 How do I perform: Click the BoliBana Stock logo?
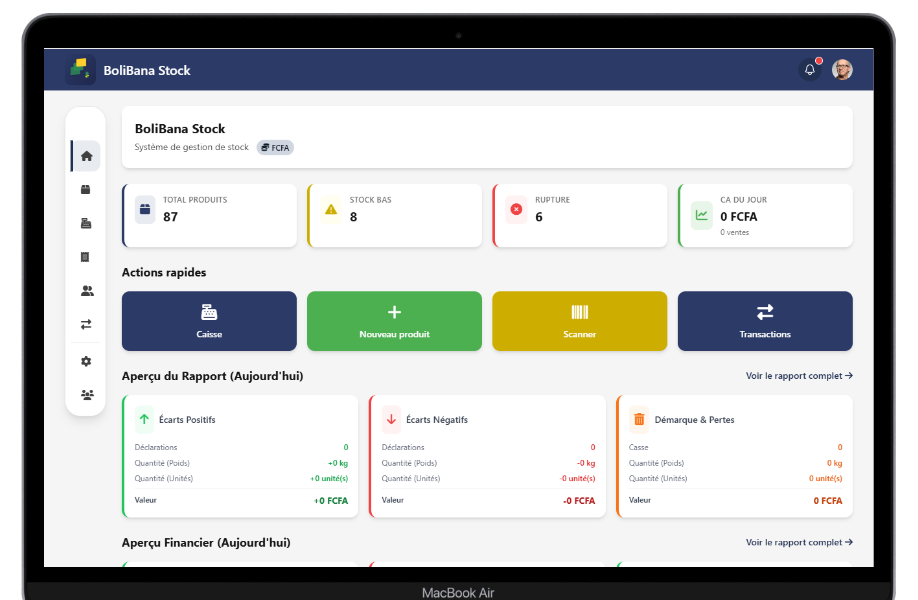(81, 70)
